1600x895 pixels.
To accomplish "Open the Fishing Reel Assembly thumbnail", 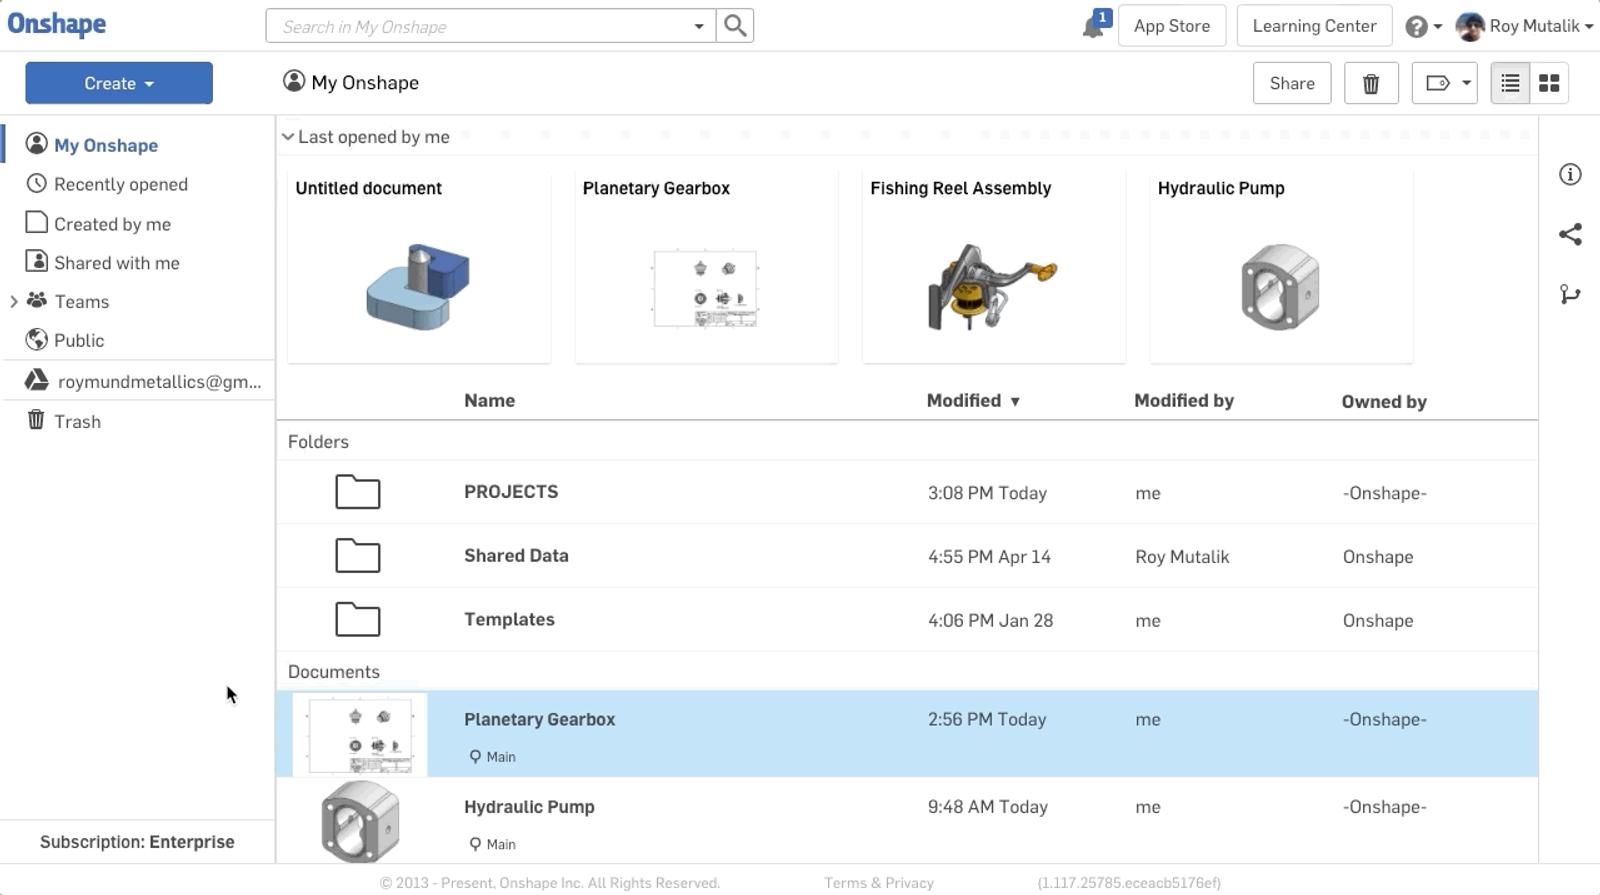I will pyautogui.click(x=992, y=286).
